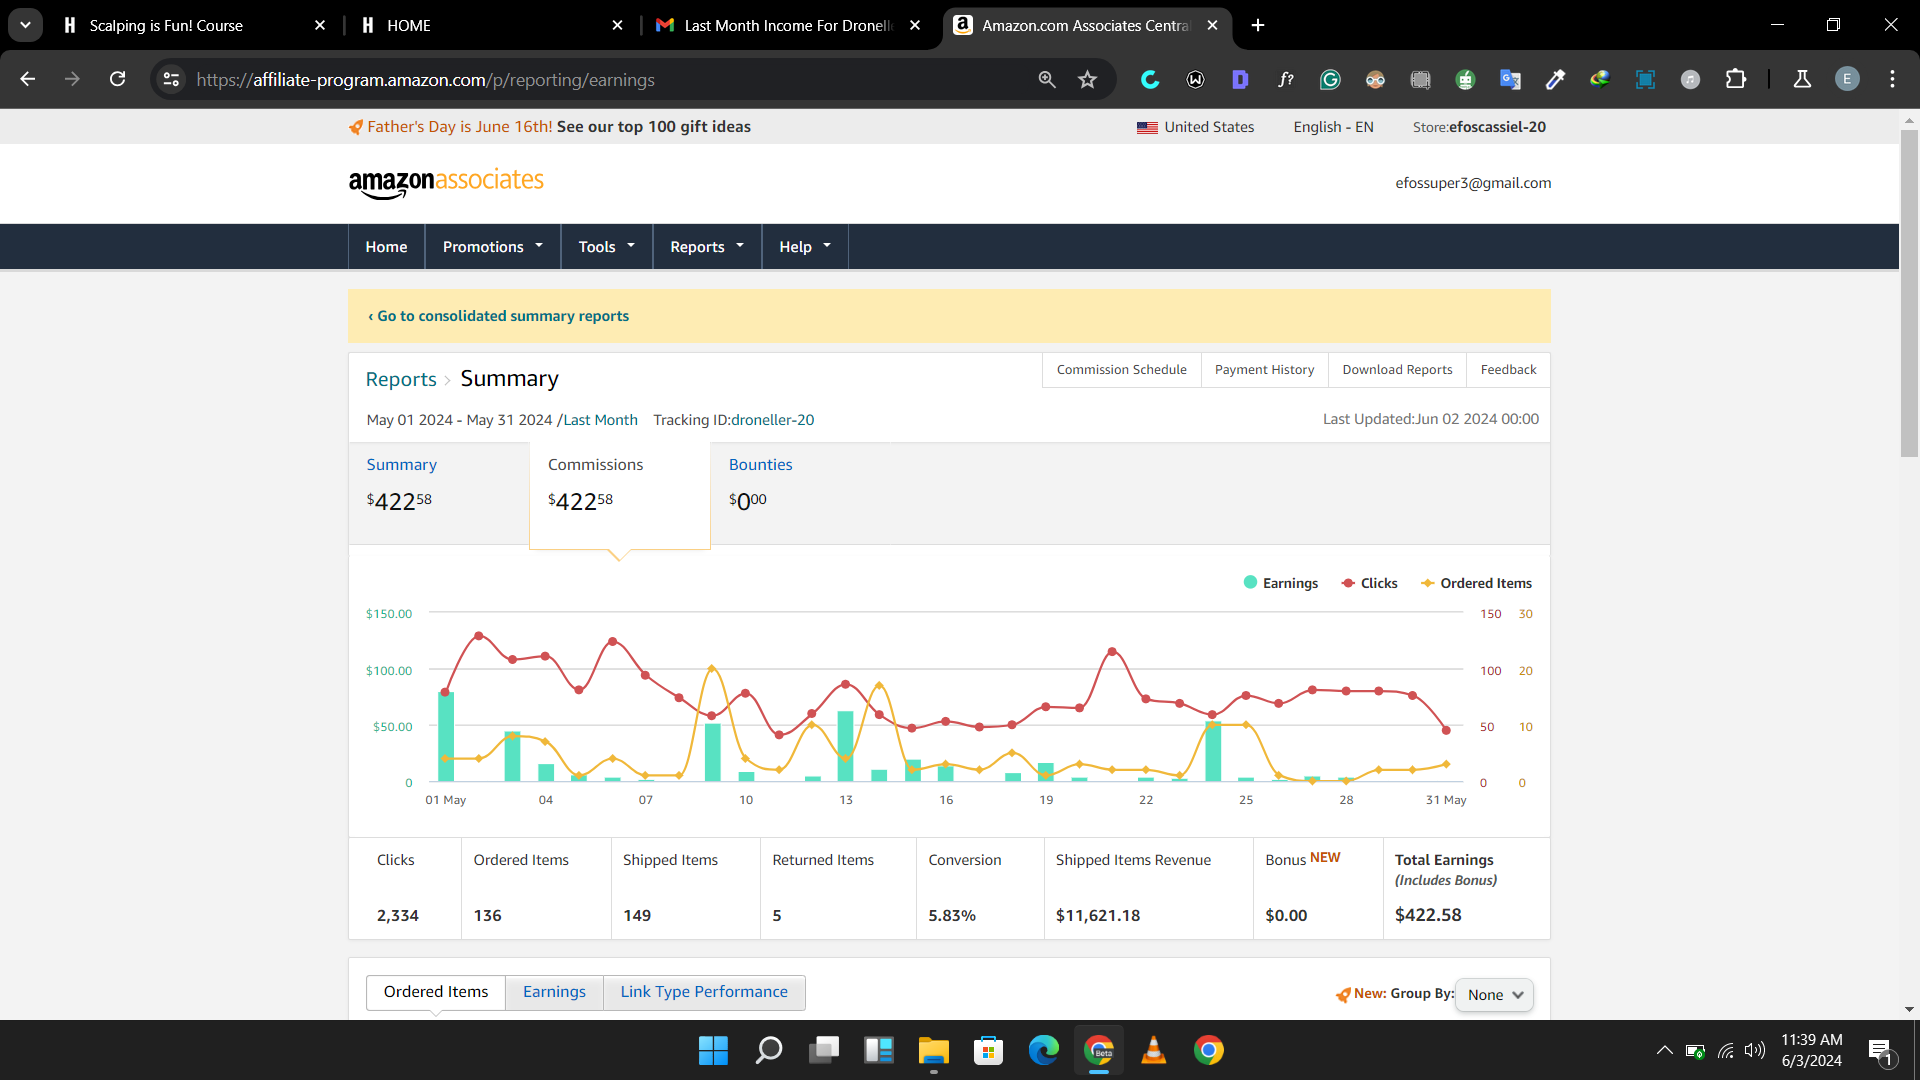Open the Grammarly extension icon

click(x=1330, y=79)
